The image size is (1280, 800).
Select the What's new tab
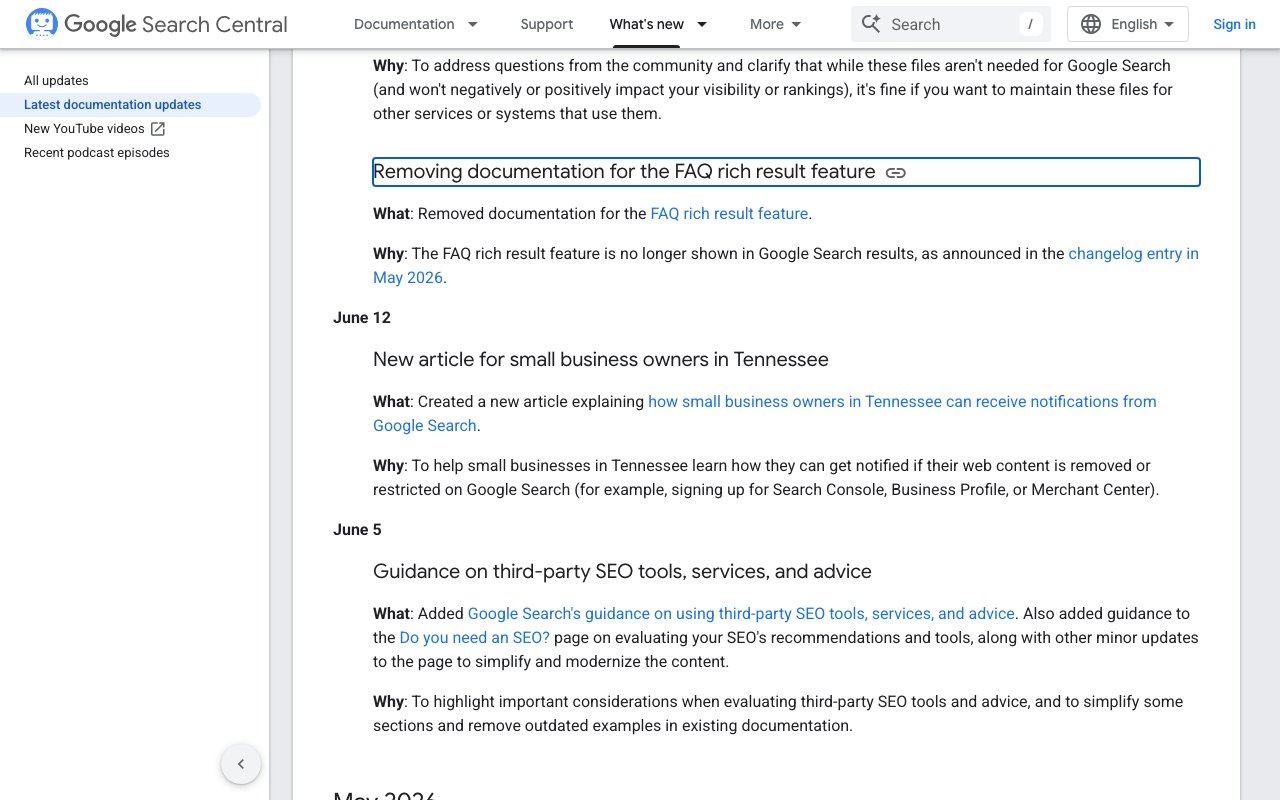[x=647, y=24]
